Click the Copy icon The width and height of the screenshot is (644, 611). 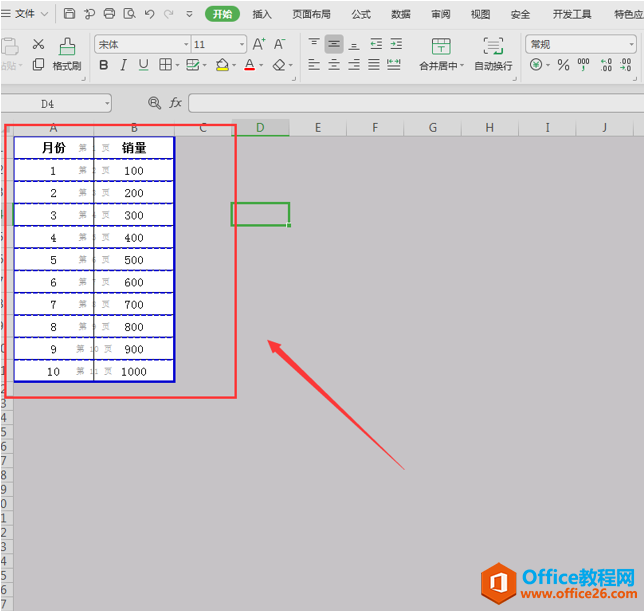click(38, 64)
